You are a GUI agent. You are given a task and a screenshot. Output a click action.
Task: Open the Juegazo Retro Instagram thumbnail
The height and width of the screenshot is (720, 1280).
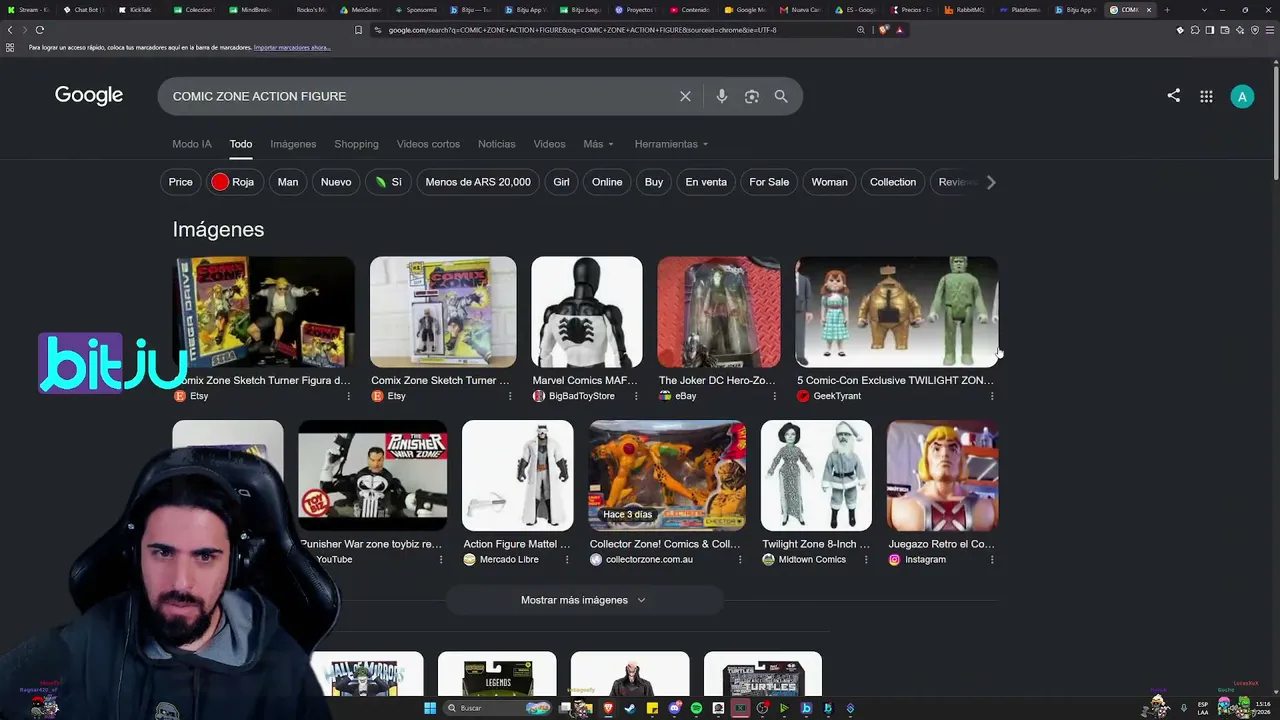pyautogui.click(x=942, y=476)
